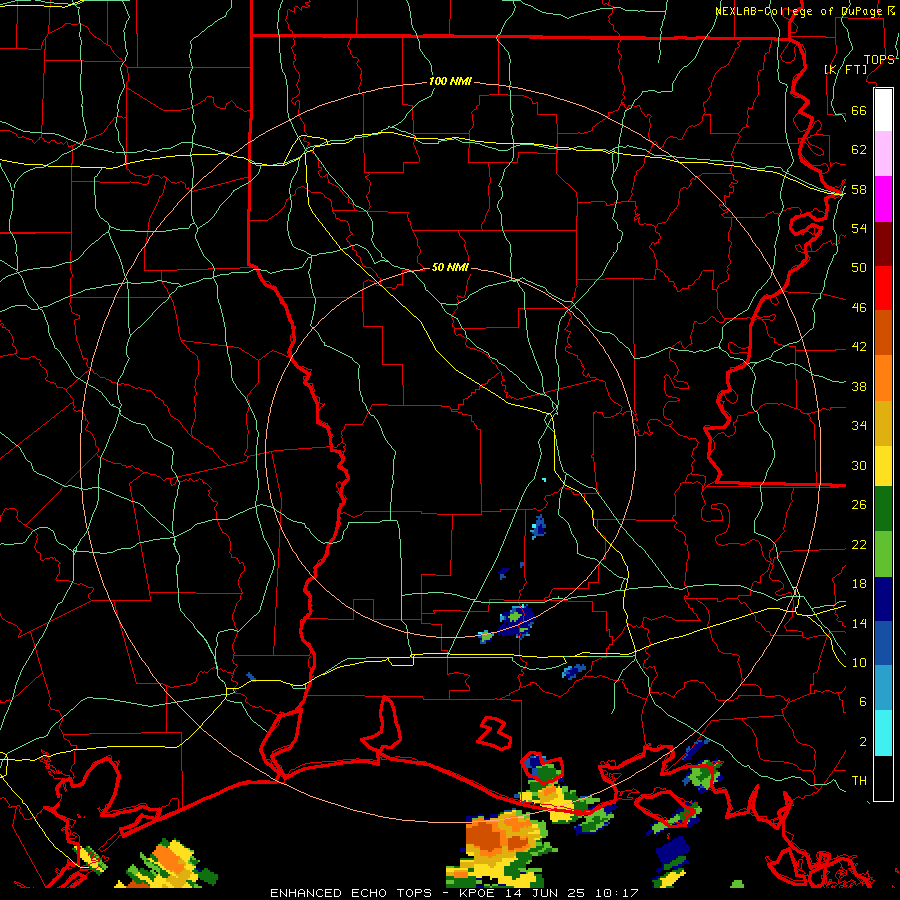Click the black TH swatch in the legend

pos(883,778)
